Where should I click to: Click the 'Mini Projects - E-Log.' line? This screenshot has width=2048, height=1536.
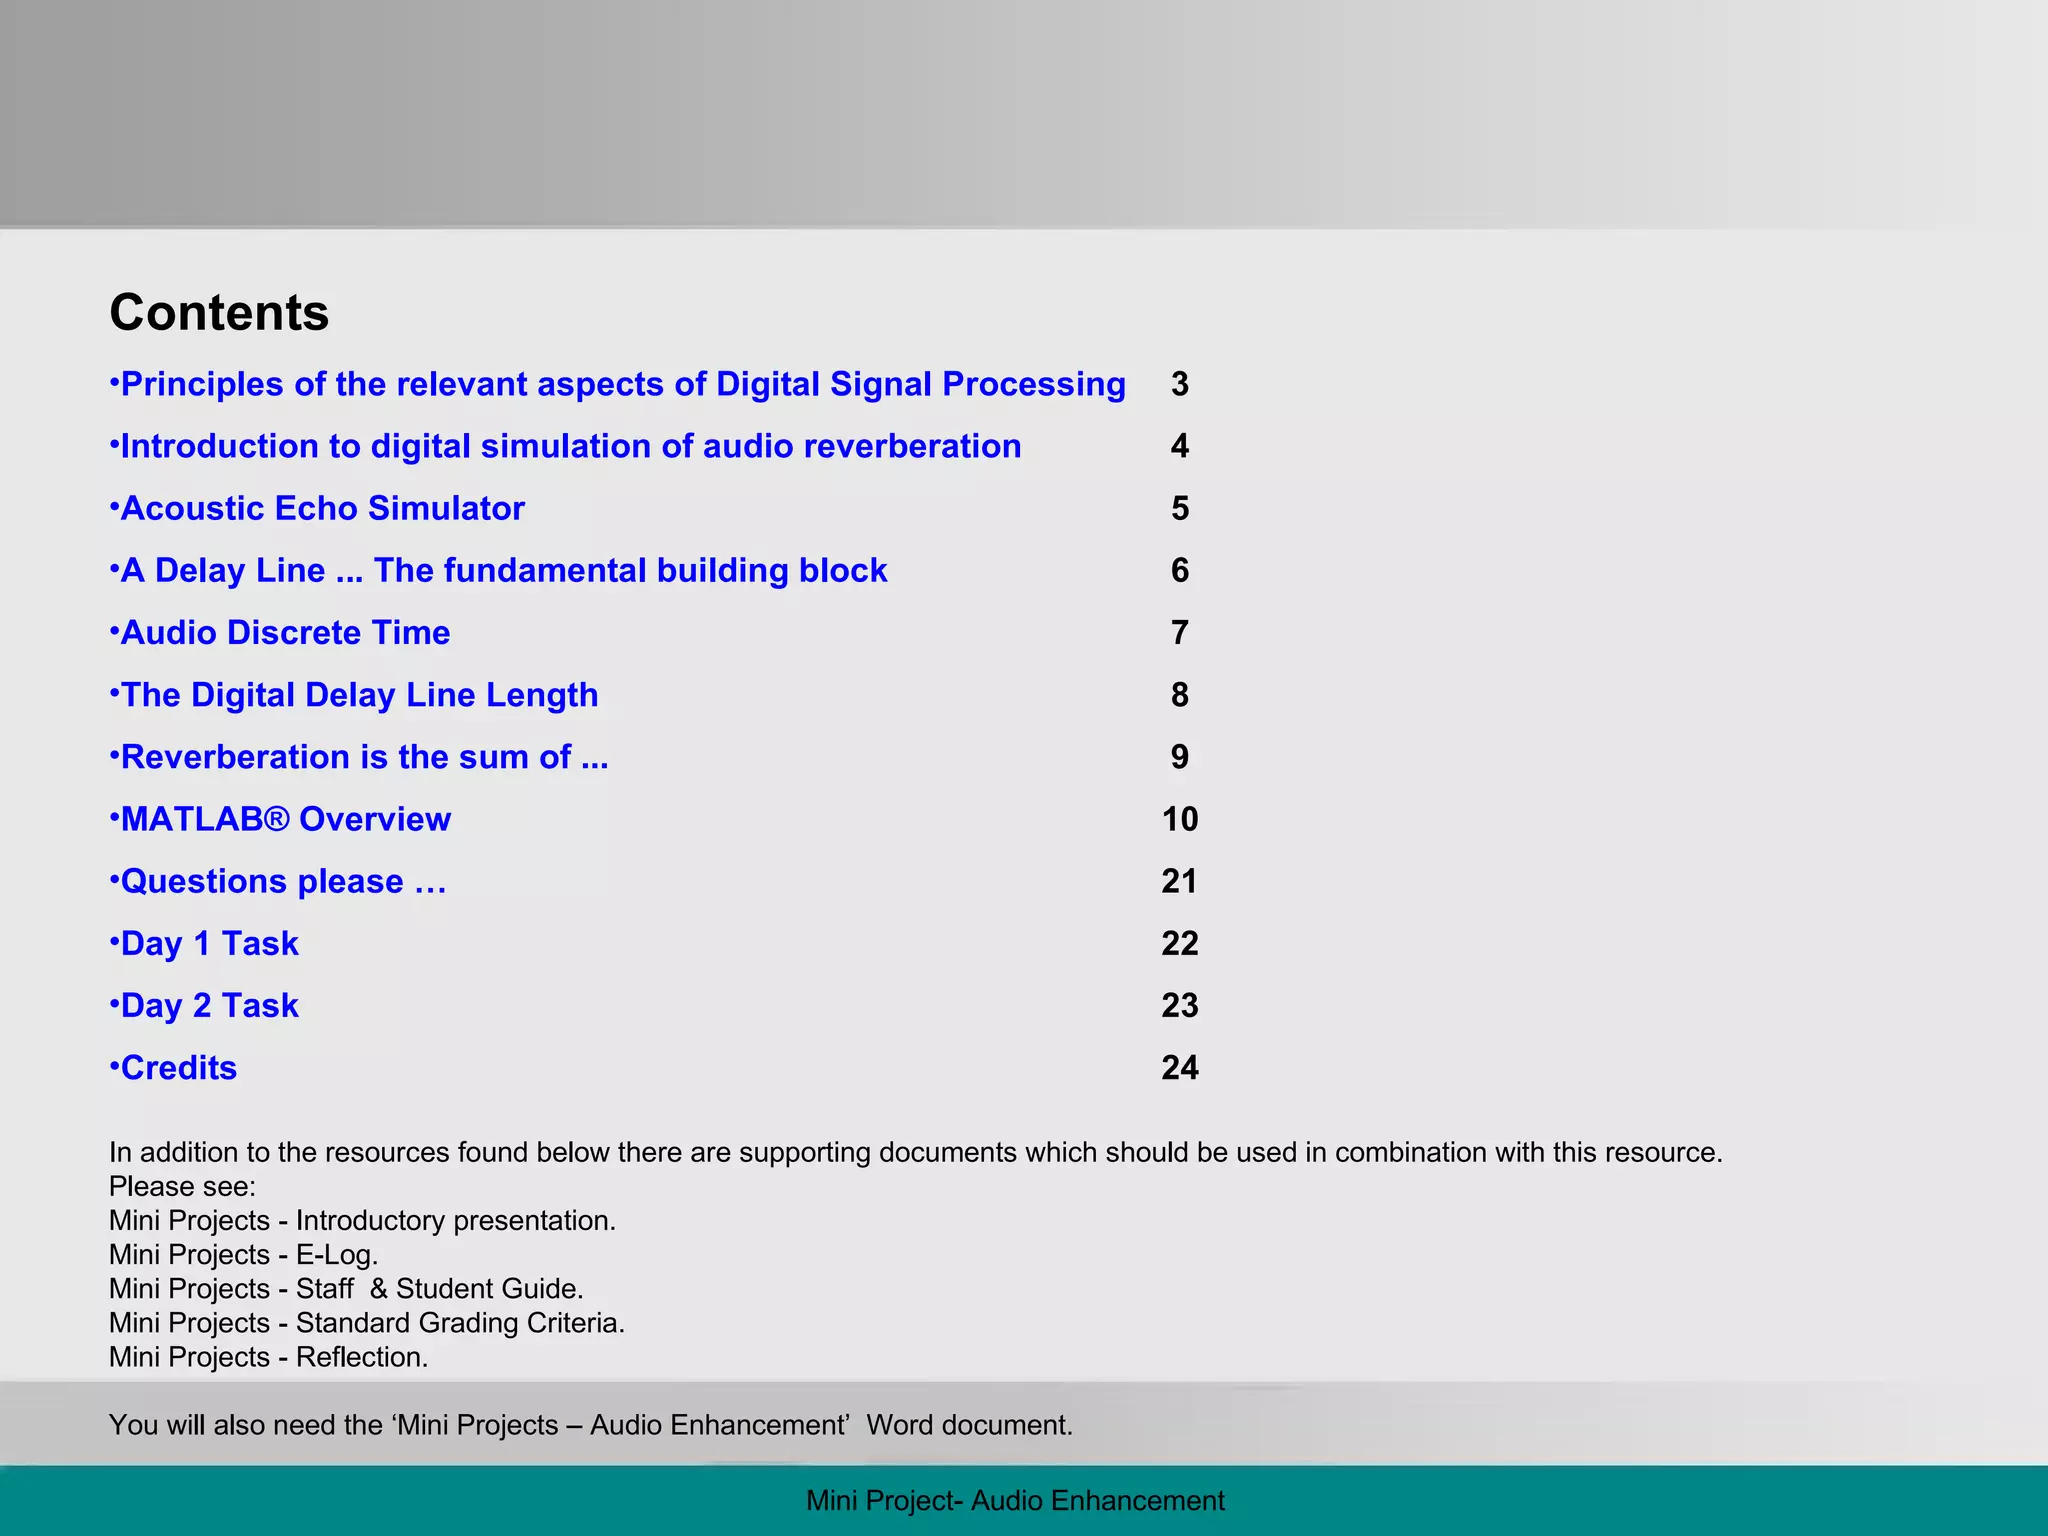243,1255
